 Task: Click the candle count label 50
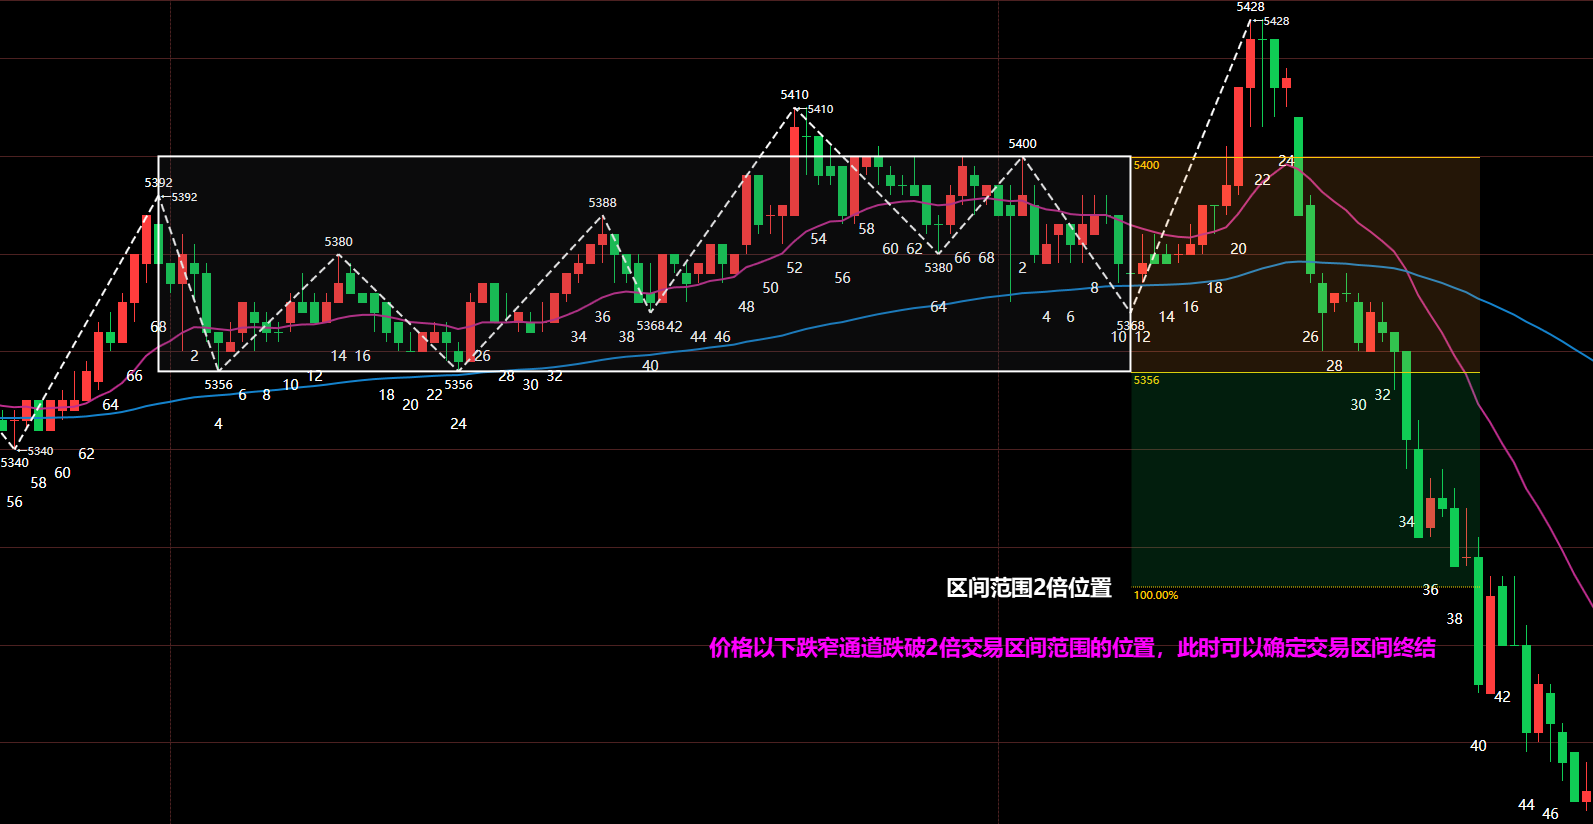pos(770,288)
